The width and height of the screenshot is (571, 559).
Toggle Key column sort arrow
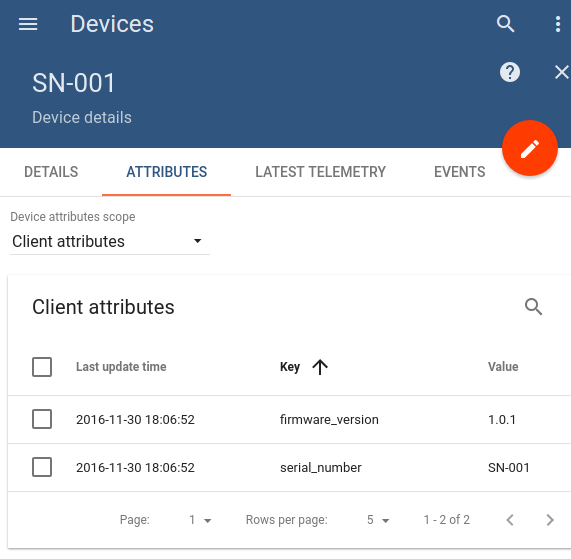[x=320, y=367]
